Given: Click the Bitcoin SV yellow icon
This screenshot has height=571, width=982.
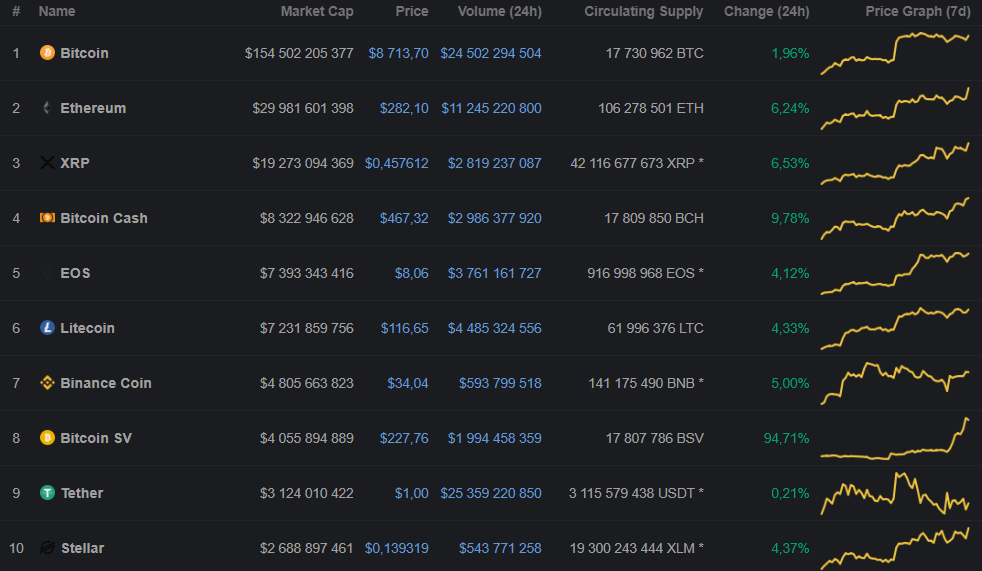Looking at the screenshot, I should (x=47, y=438).
